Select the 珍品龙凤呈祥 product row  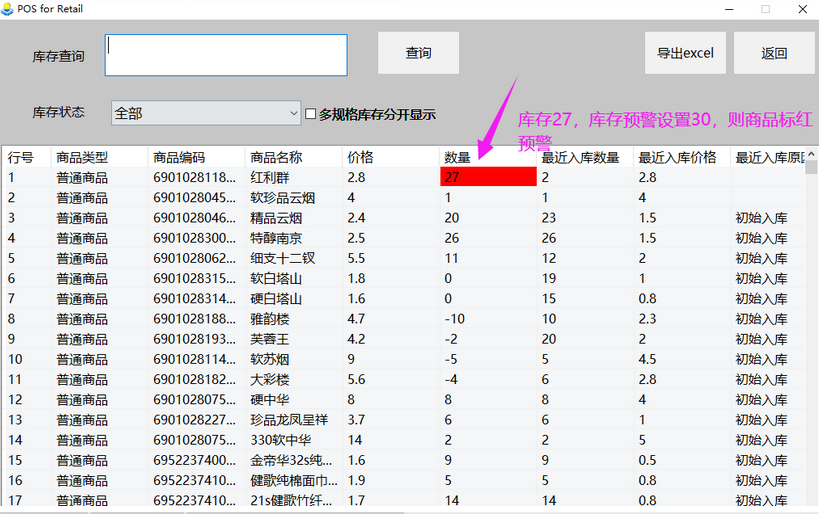coord(403,420)
